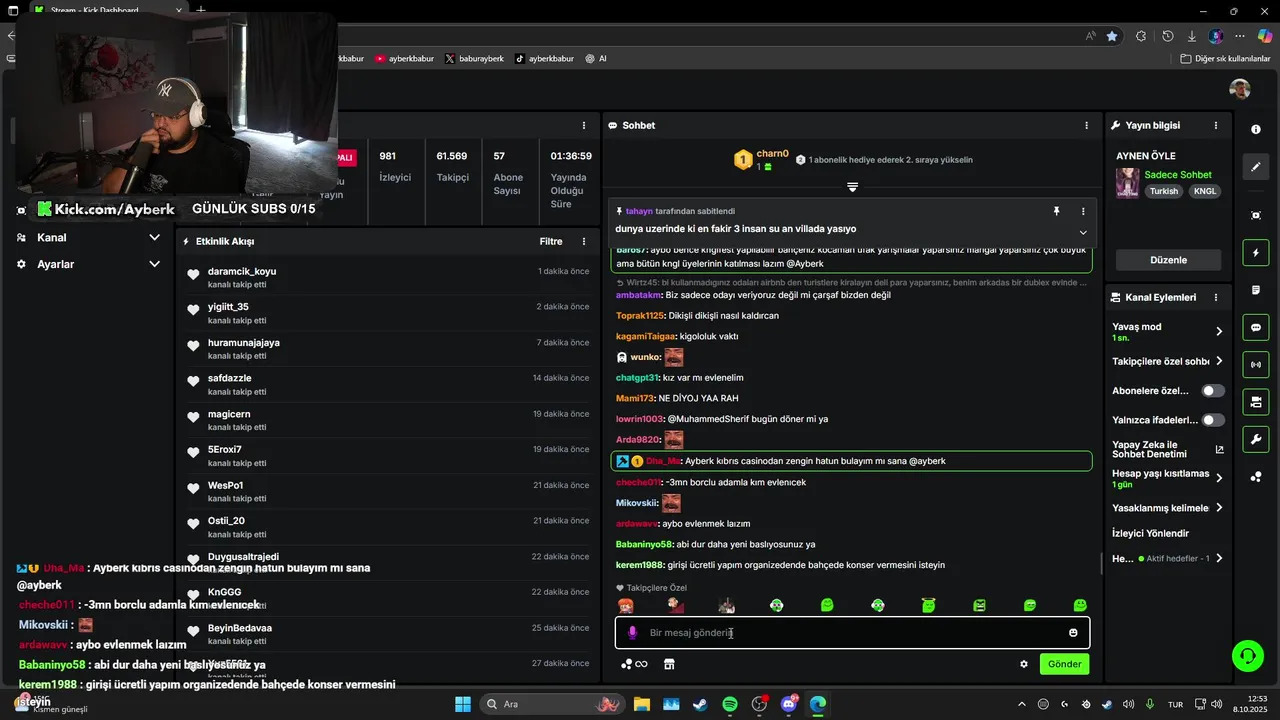Unpin the pinned chat message
This screenshot has height=720, width=1280.
coord(1056,212)
